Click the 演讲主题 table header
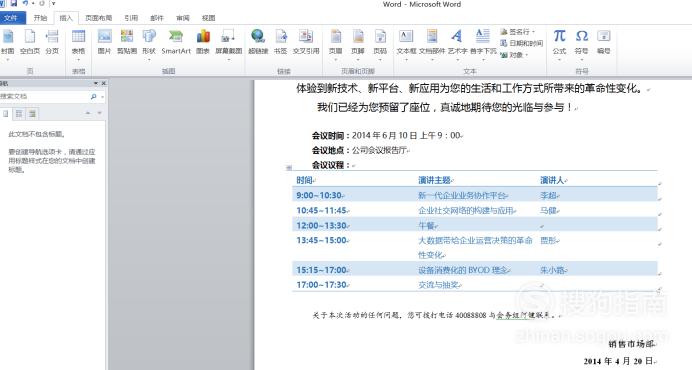Image resolution: width=692 pixels, height=370 pixels. click(435, 180)
